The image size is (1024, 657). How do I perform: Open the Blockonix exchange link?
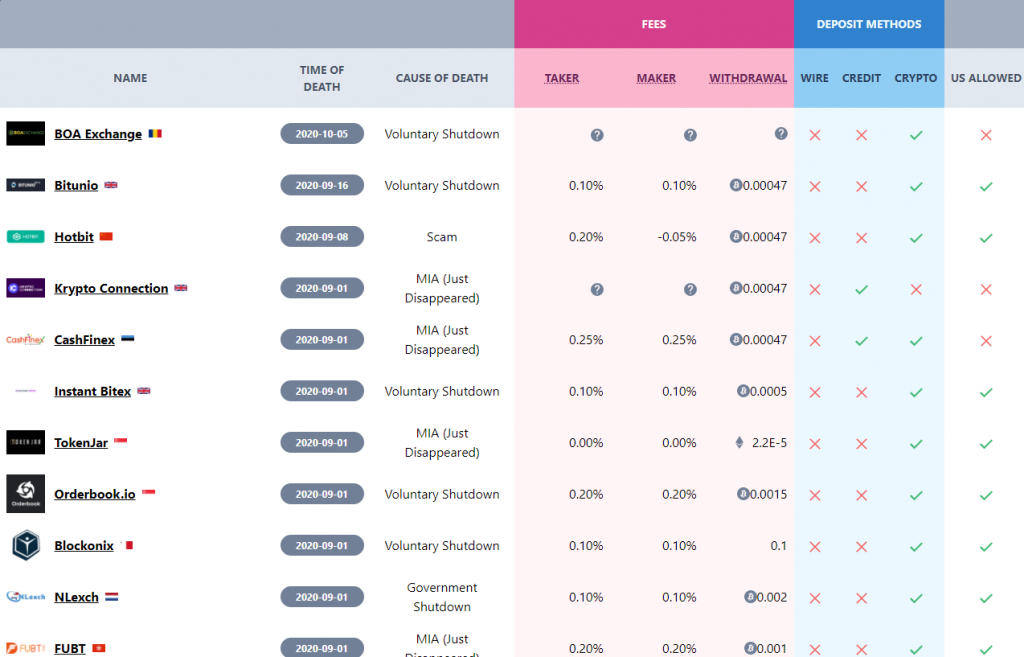pos(84,545)
